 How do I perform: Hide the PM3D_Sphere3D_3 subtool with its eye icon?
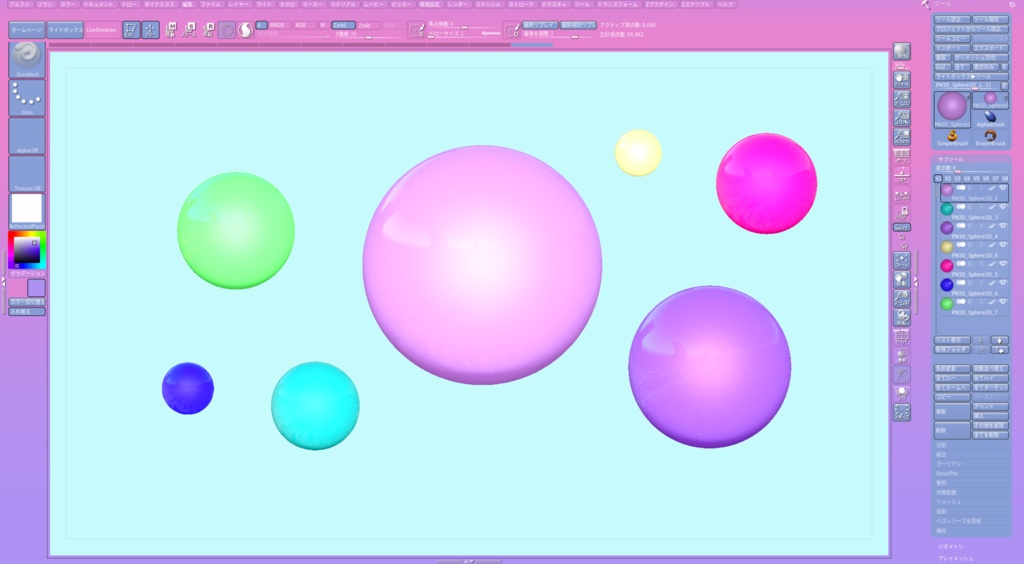coord(1002,207)
